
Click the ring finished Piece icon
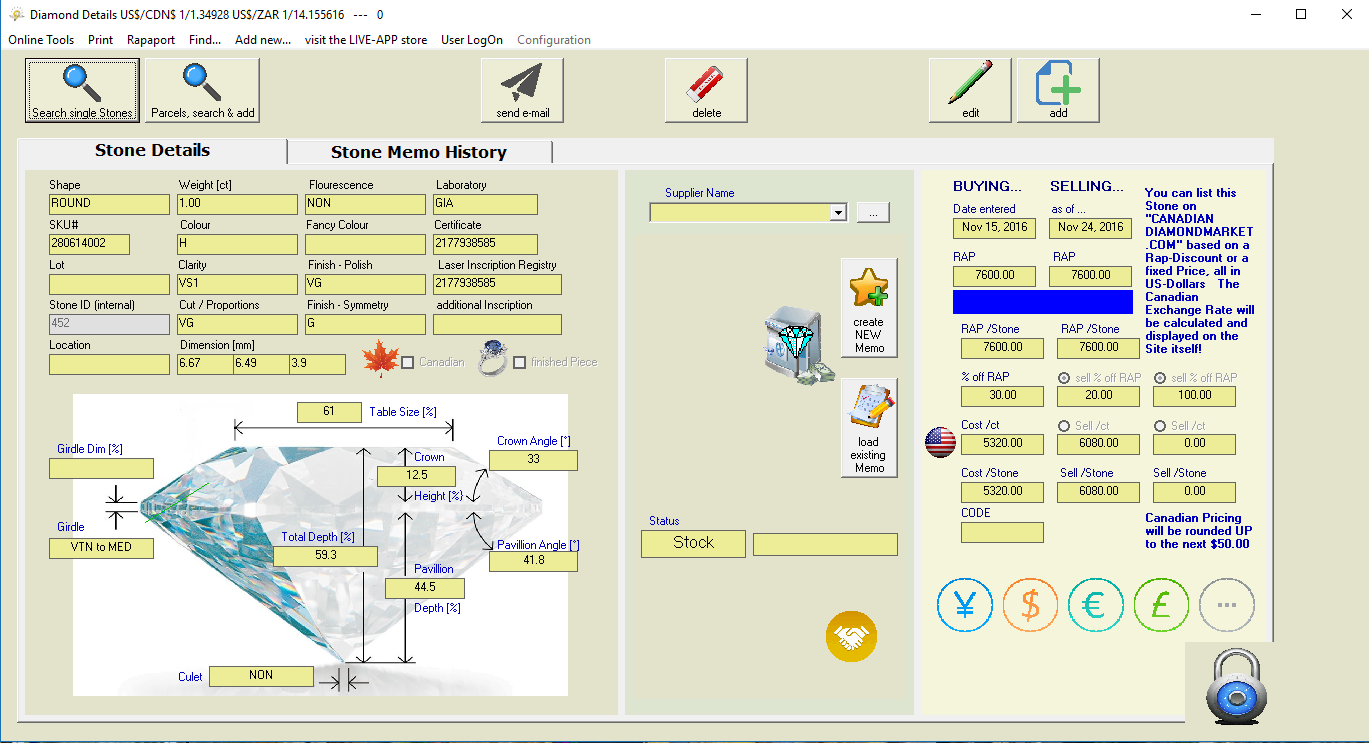coord(493,360)
